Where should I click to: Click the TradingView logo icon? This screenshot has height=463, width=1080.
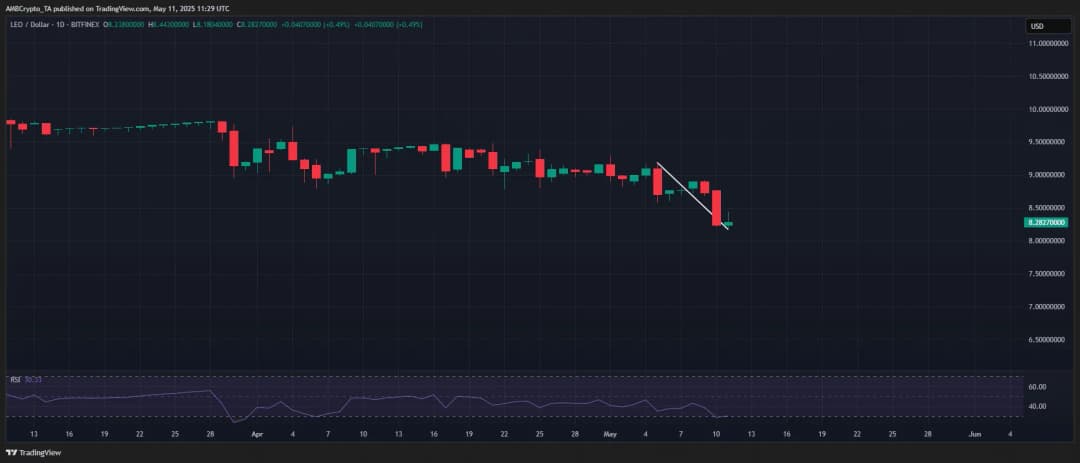tap(12, 453)
